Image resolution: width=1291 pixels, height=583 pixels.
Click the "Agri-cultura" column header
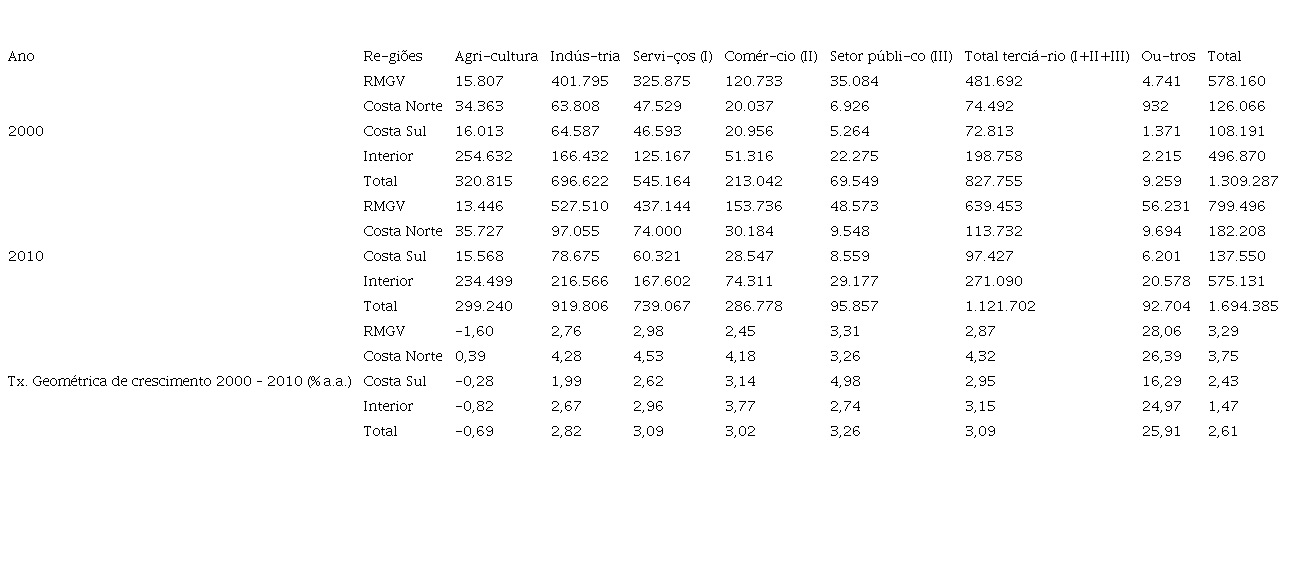[496, 56]
